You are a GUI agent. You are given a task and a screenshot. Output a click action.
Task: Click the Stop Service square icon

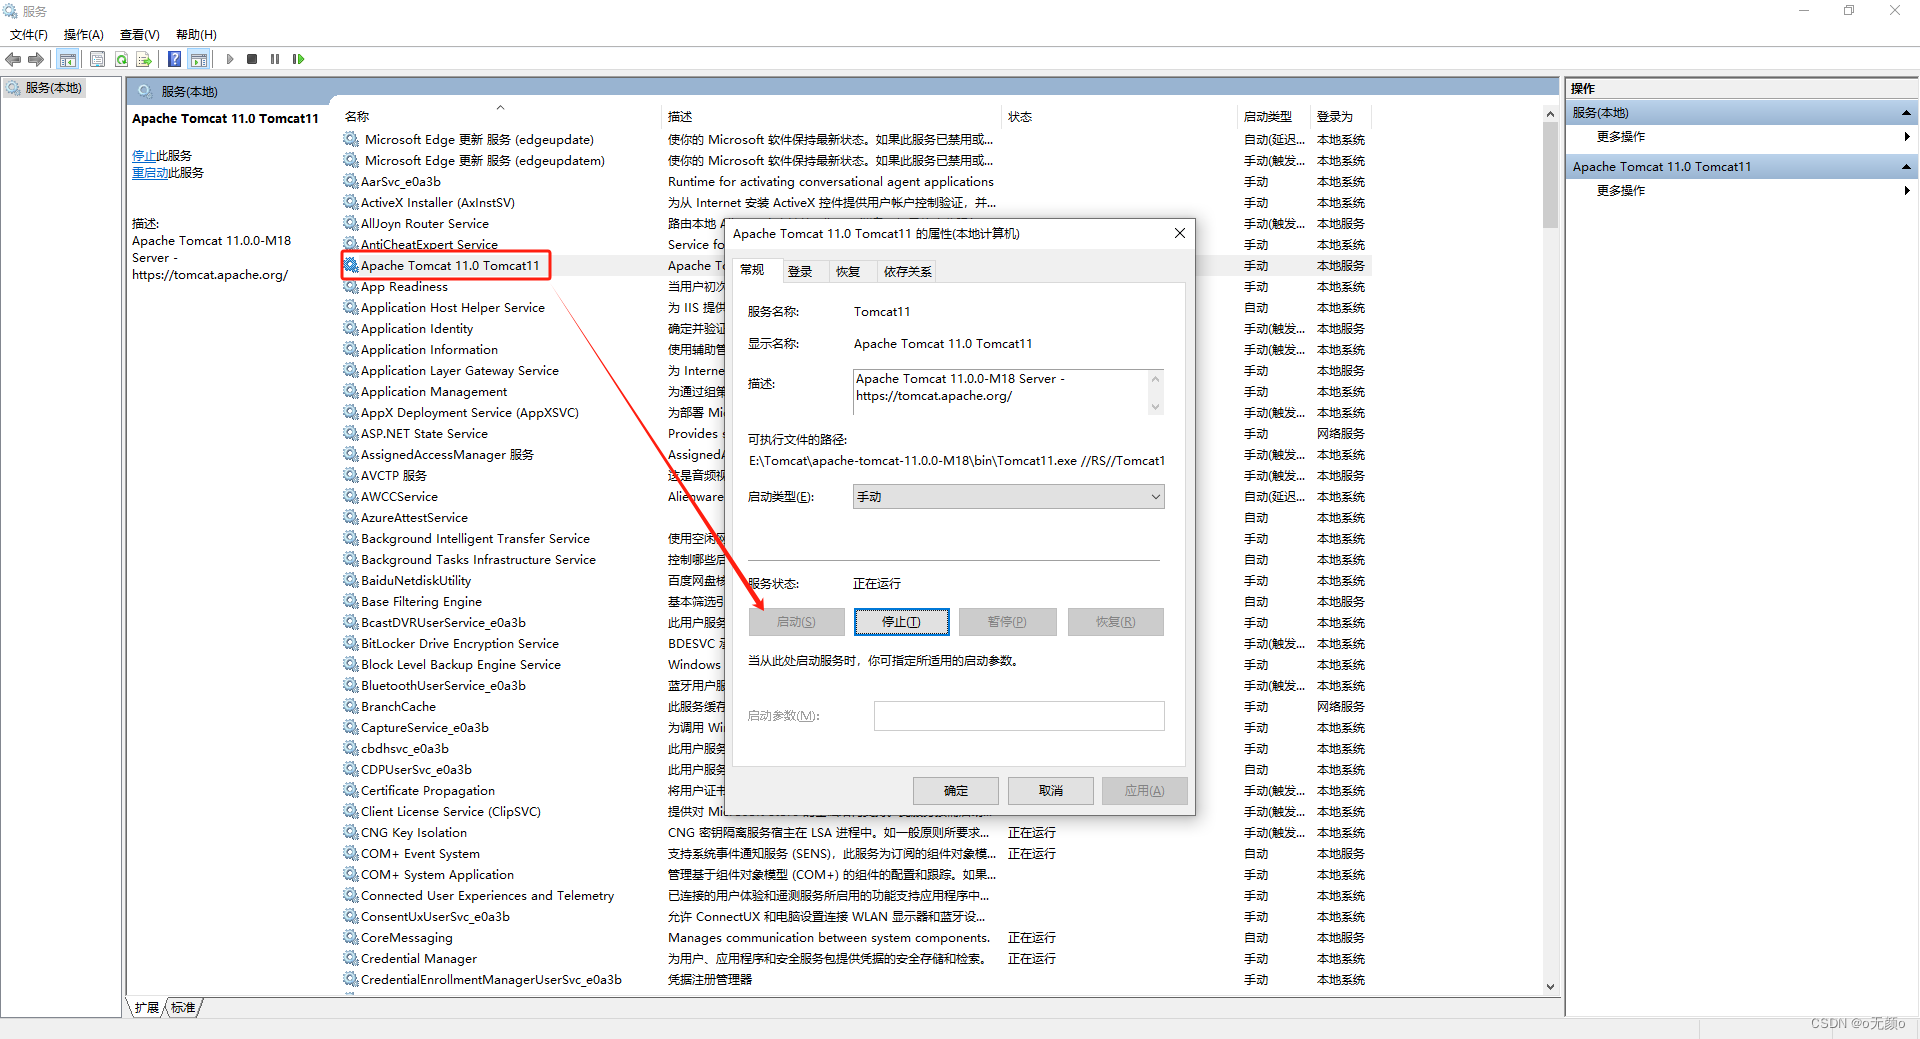(252, 59)
